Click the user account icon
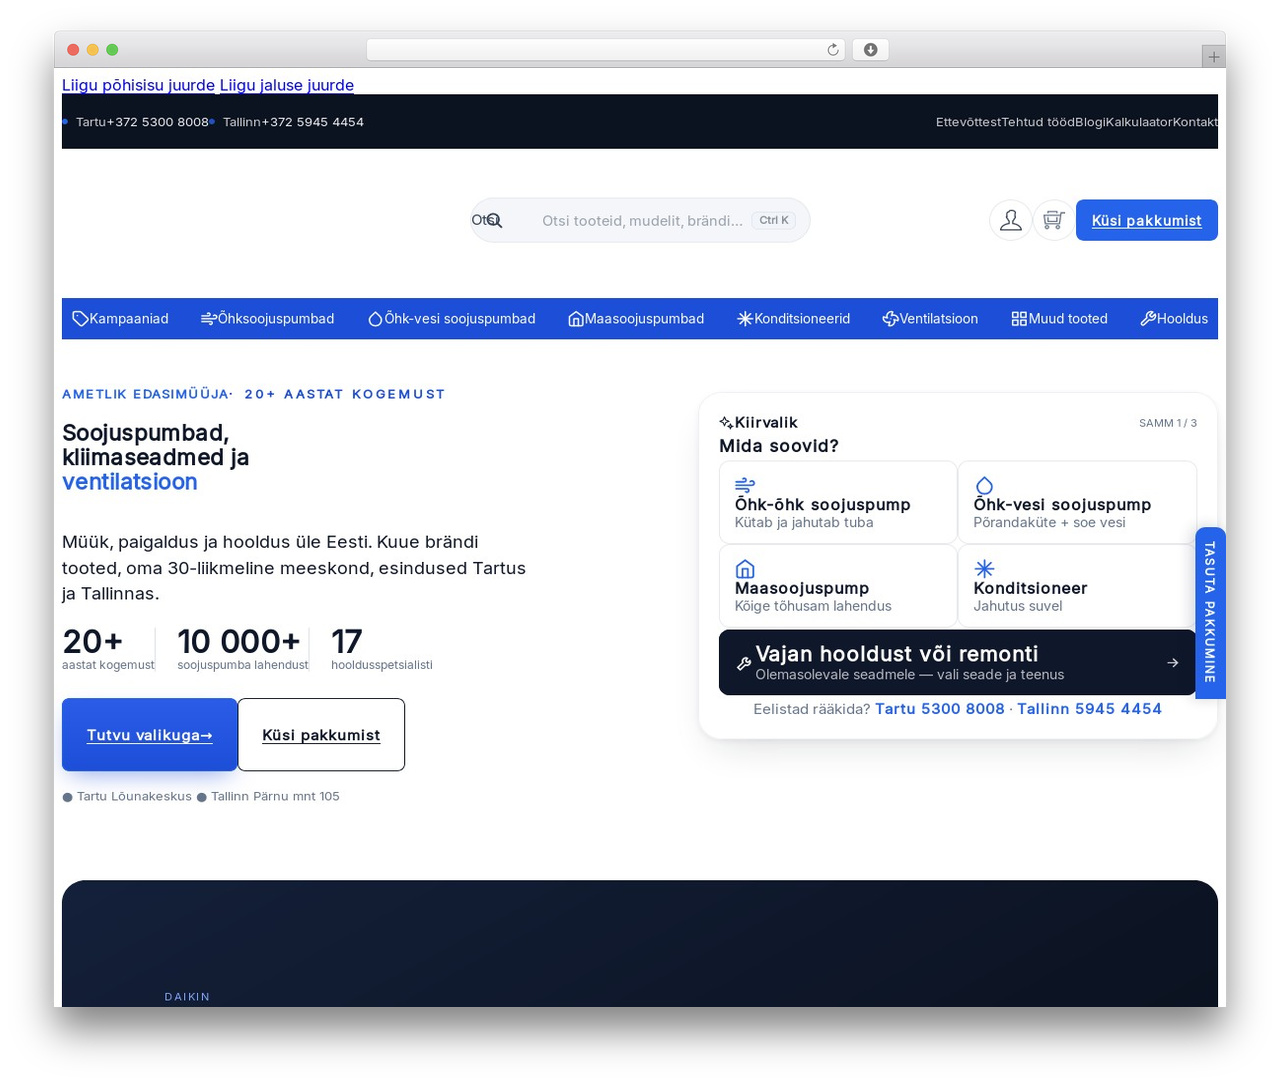Viewport: 1280px width, 1084px height. click(1011, 220)
